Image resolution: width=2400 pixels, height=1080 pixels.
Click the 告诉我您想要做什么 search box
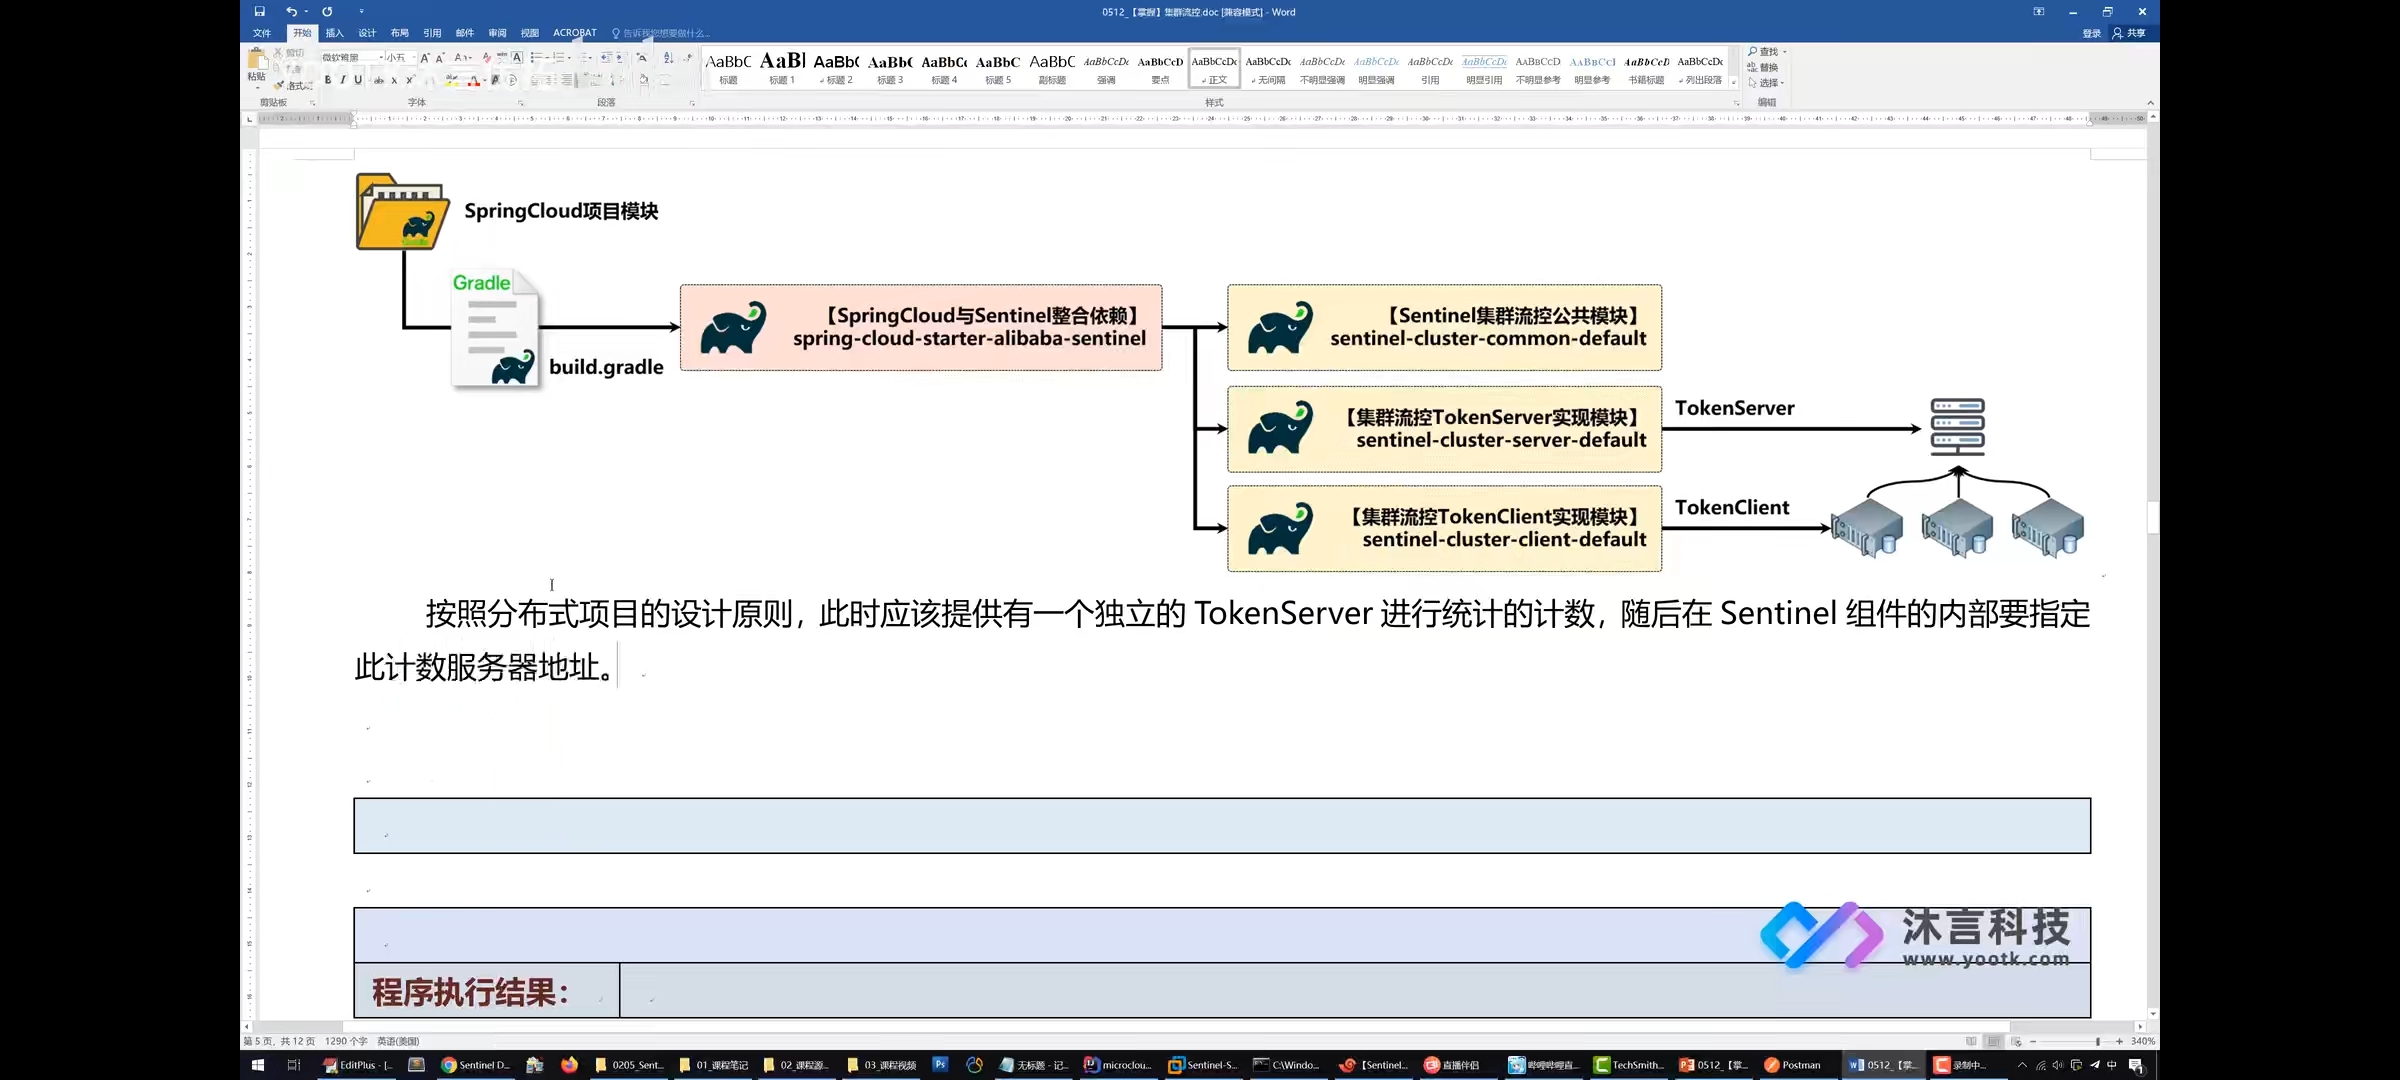click(x=662, y=33)
